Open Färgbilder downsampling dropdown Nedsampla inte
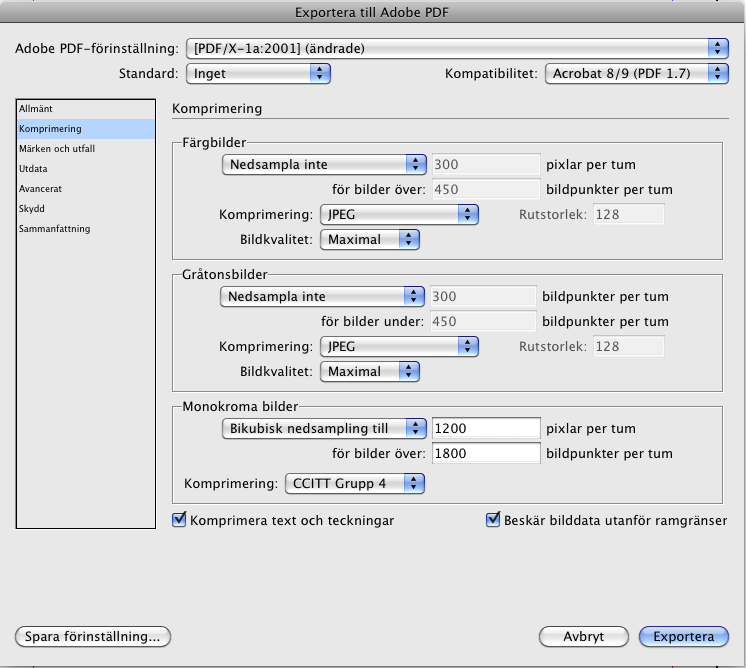The height and width of the screenshot is (668, 746). click(324, 164)
